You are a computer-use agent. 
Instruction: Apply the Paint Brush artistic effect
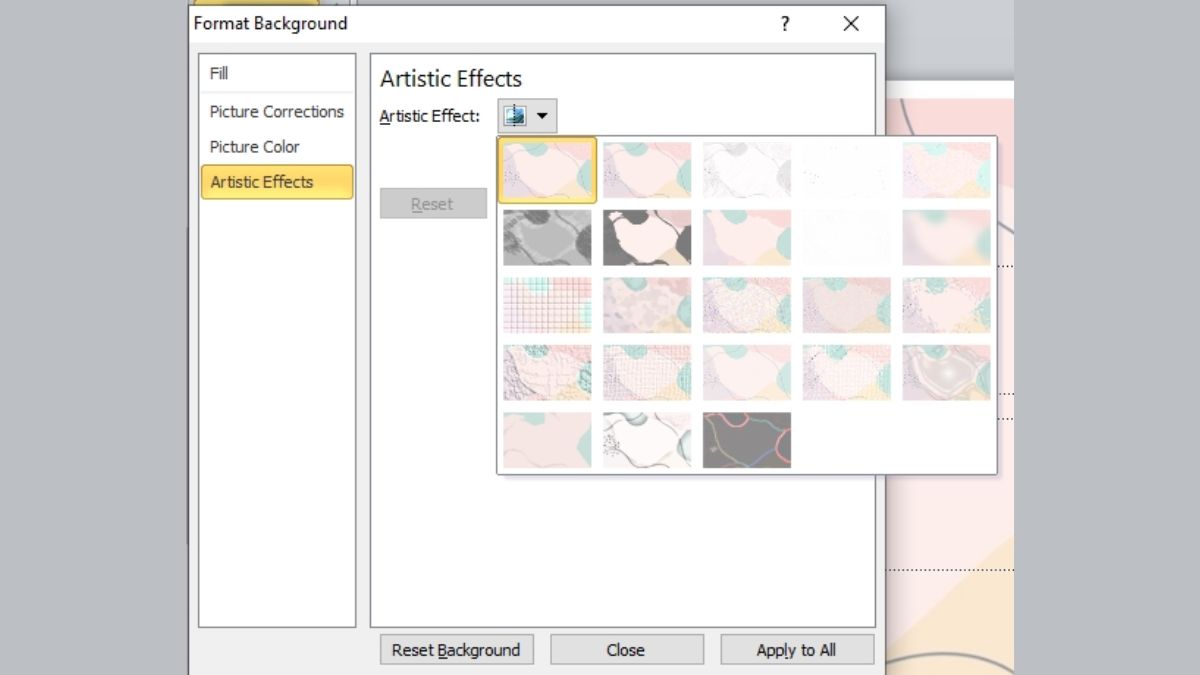[x=747, y=238]
